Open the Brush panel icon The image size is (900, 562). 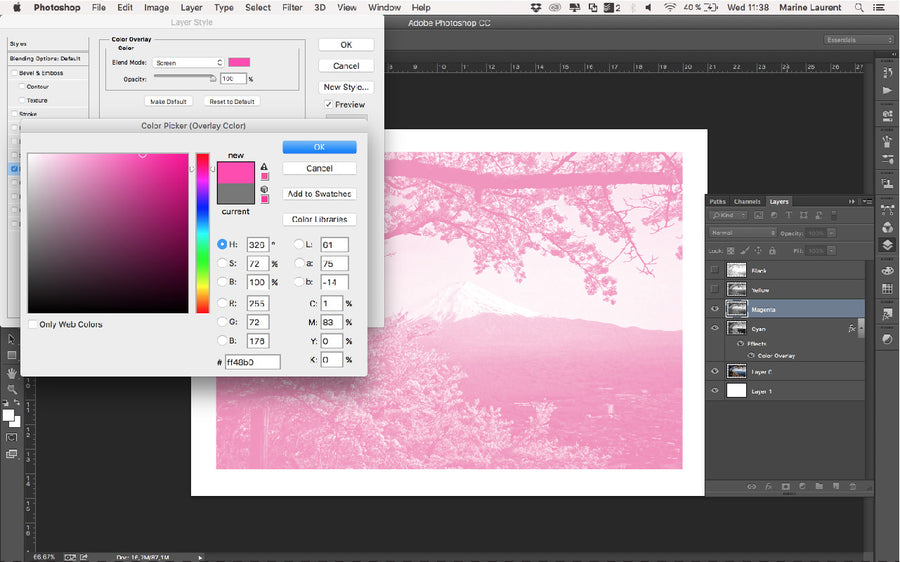point(887,141)
